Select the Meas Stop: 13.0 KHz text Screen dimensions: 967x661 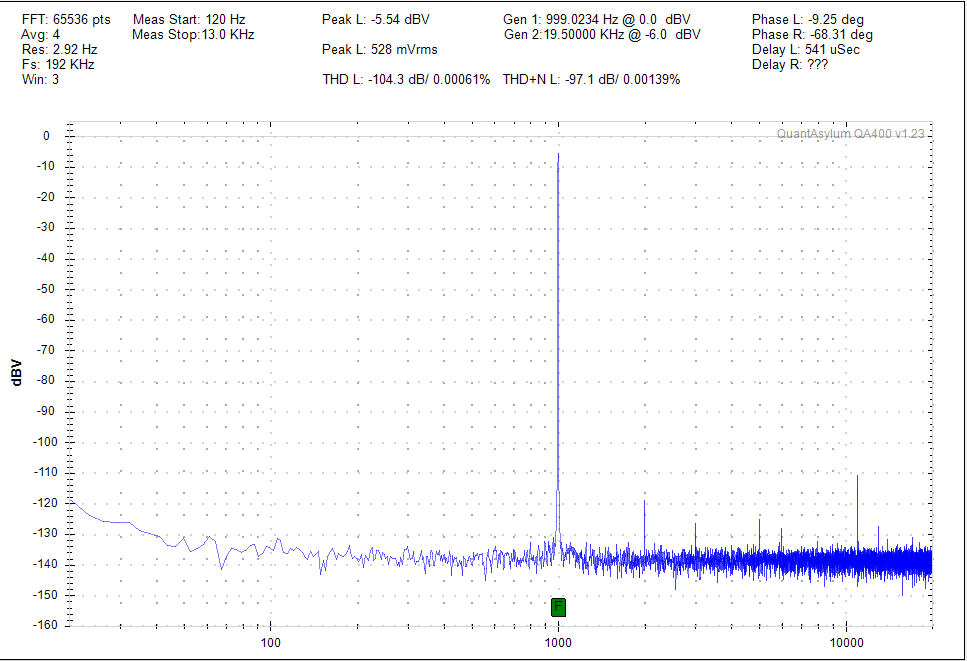tap(193, 35)
